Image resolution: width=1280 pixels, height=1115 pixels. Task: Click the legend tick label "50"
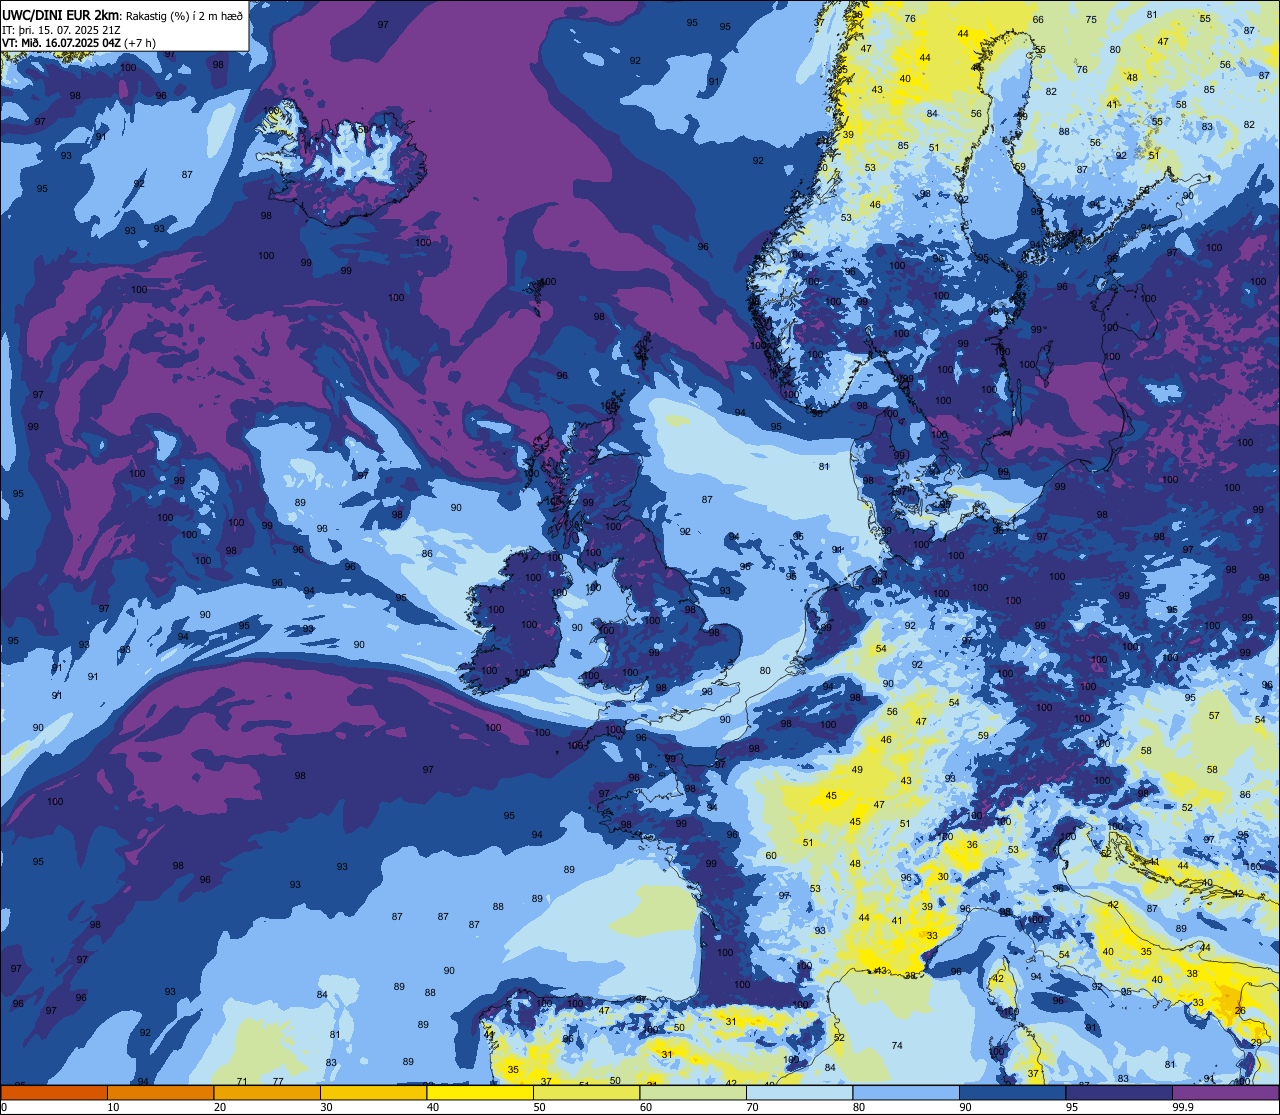pyautogui.click(x=539, y=1107)
